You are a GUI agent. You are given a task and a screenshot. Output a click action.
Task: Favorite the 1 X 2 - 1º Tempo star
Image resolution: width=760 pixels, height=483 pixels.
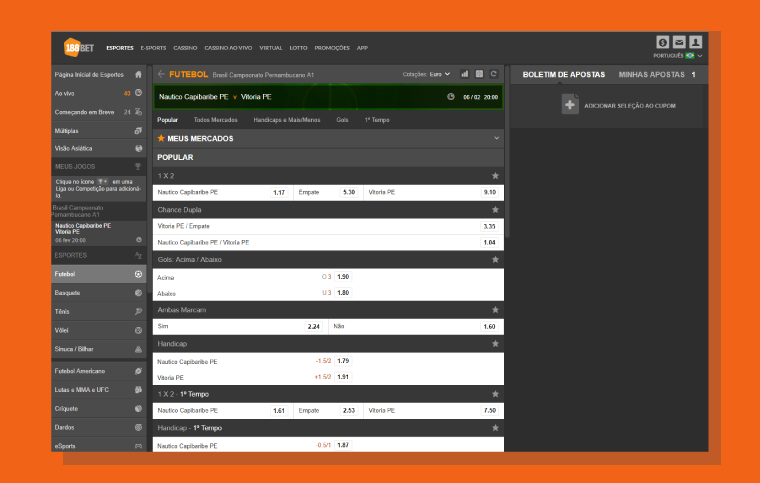(x=495, y=394)
